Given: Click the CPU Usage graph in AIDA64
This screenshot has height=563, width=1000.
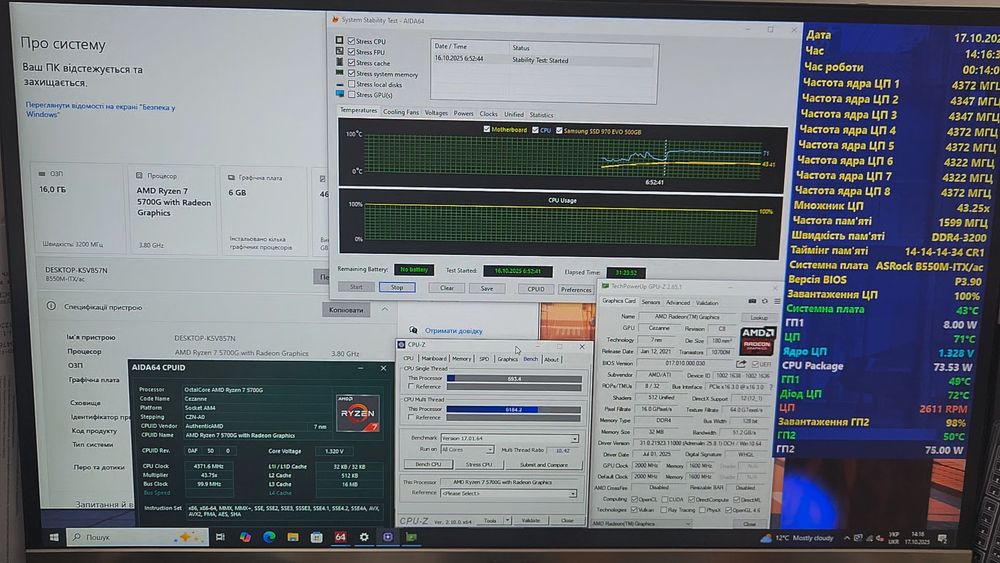Looking at the screenshot, I should tap(561, 223).
